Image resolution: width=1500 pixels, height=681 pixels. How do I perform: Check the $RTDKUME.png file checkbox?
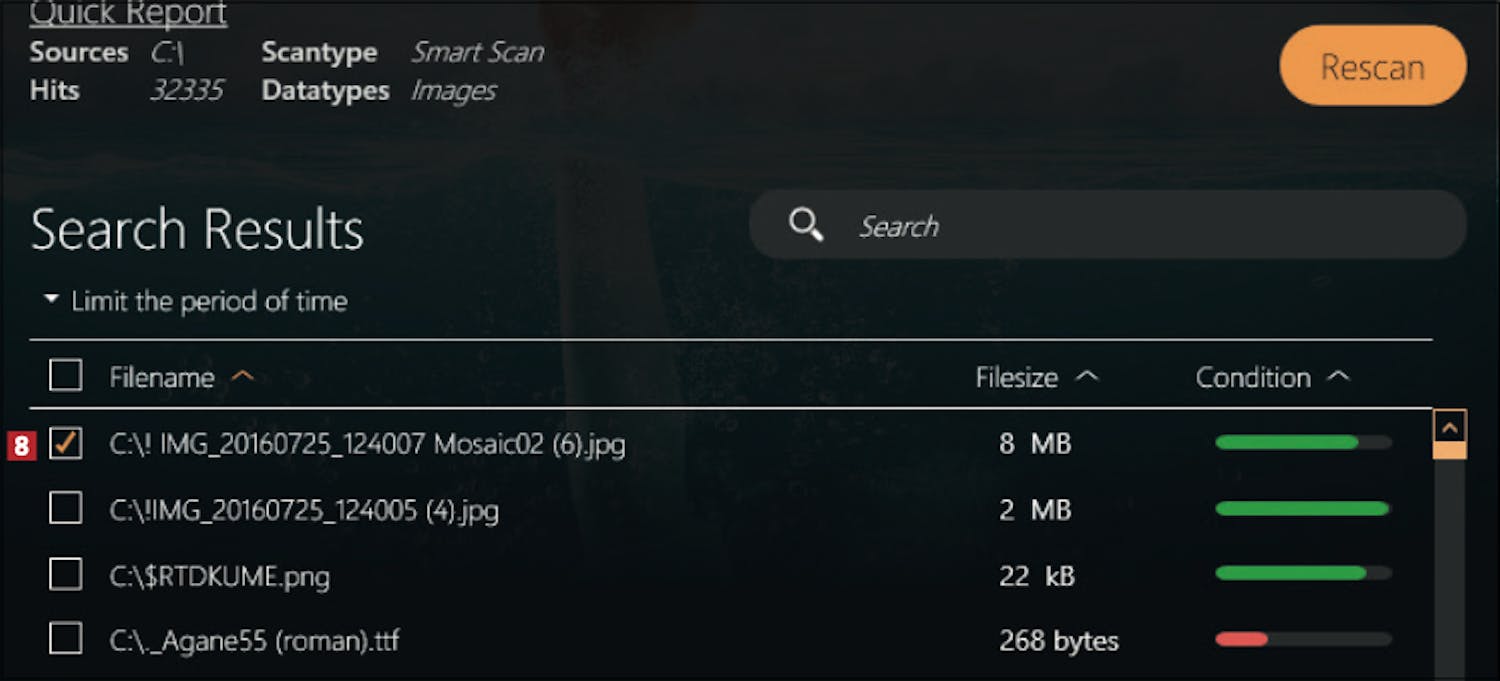pyautogui.click(x=66, y=575)
